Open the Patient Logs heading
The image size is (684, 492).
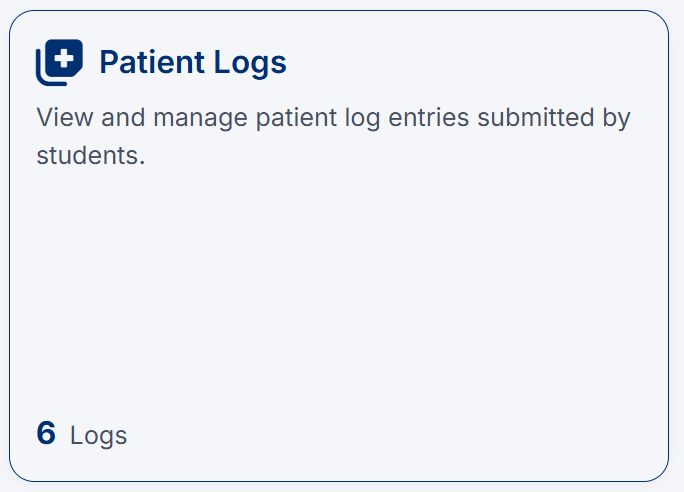click(x=192, y=63)
